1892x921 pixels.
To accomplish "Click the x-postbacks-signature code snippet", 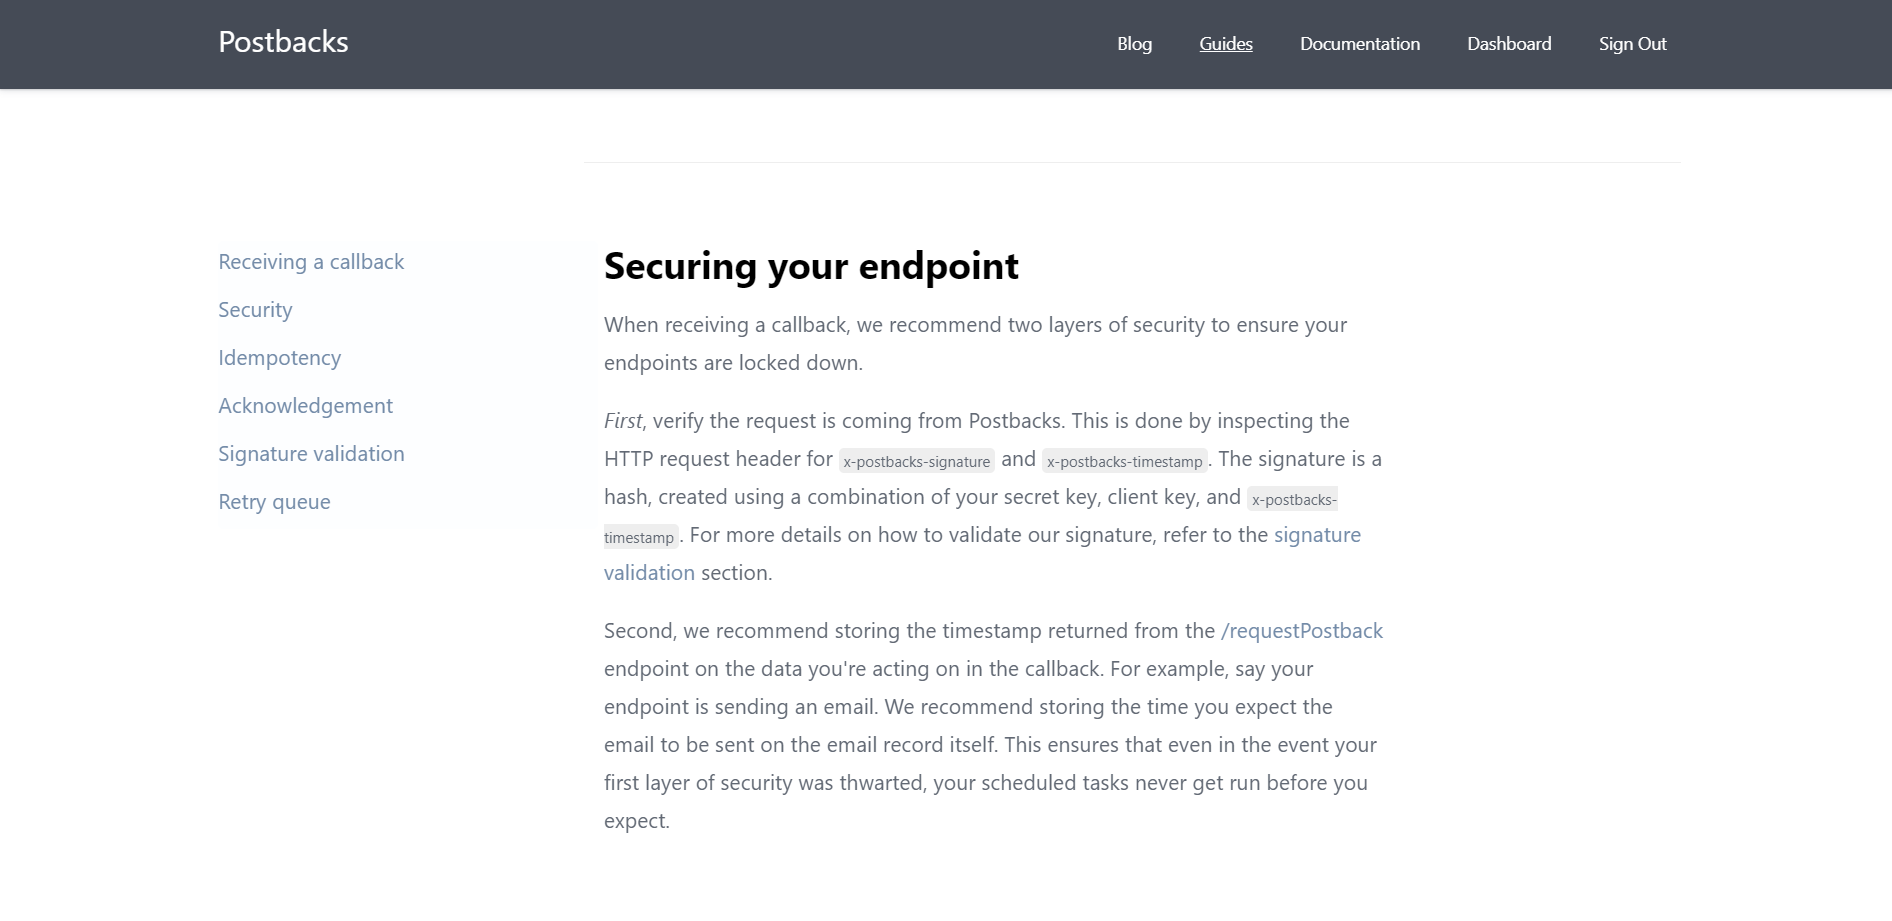I will coord(916,461).
